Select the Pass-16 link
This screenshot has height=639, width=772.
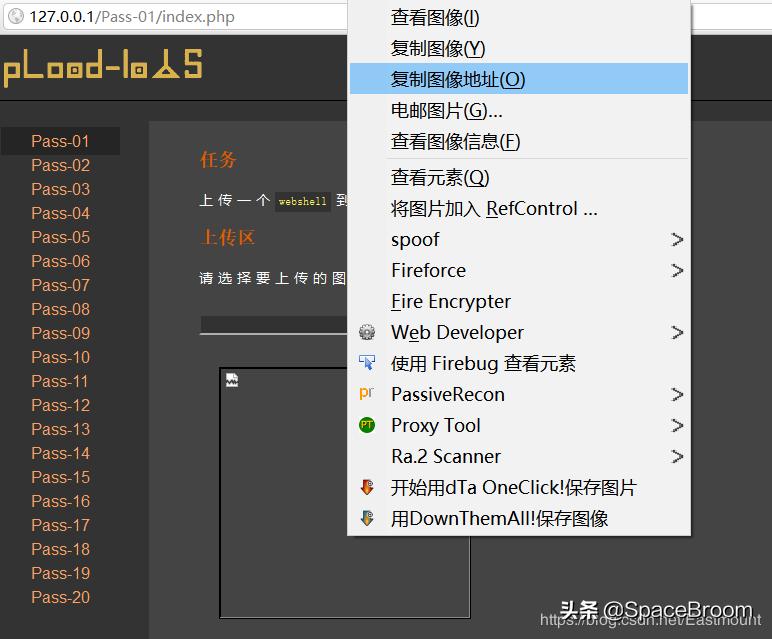[x=60, y=501]
